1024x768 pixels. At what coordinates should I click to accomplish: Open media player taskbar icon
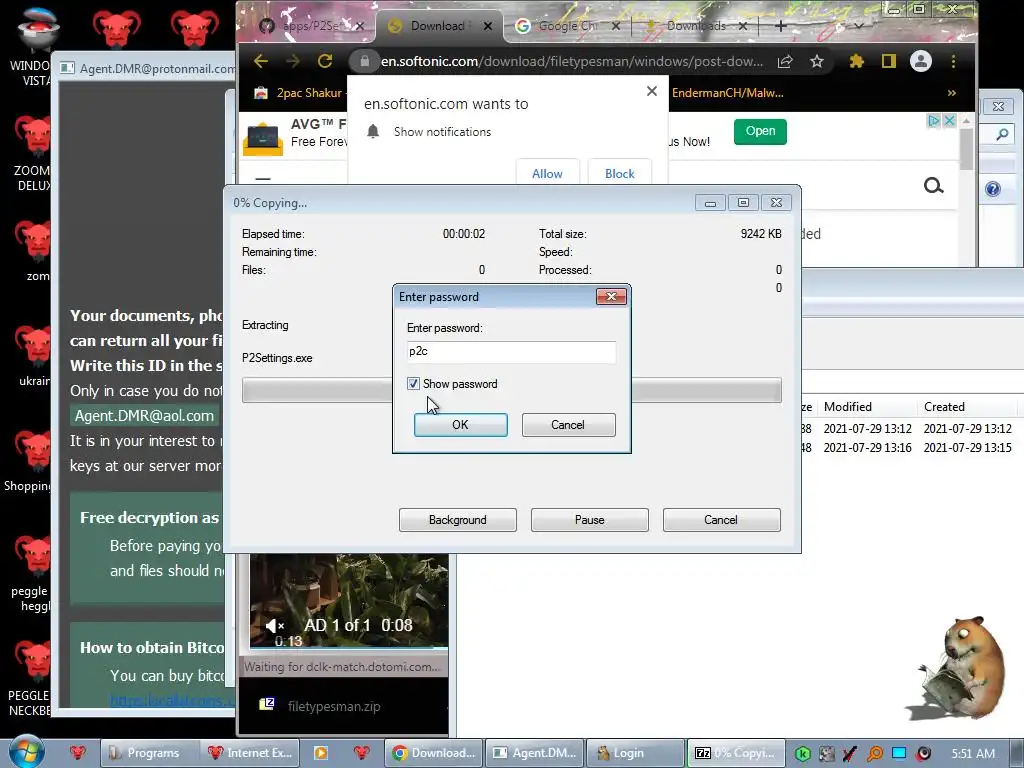[x=321, y=753]
